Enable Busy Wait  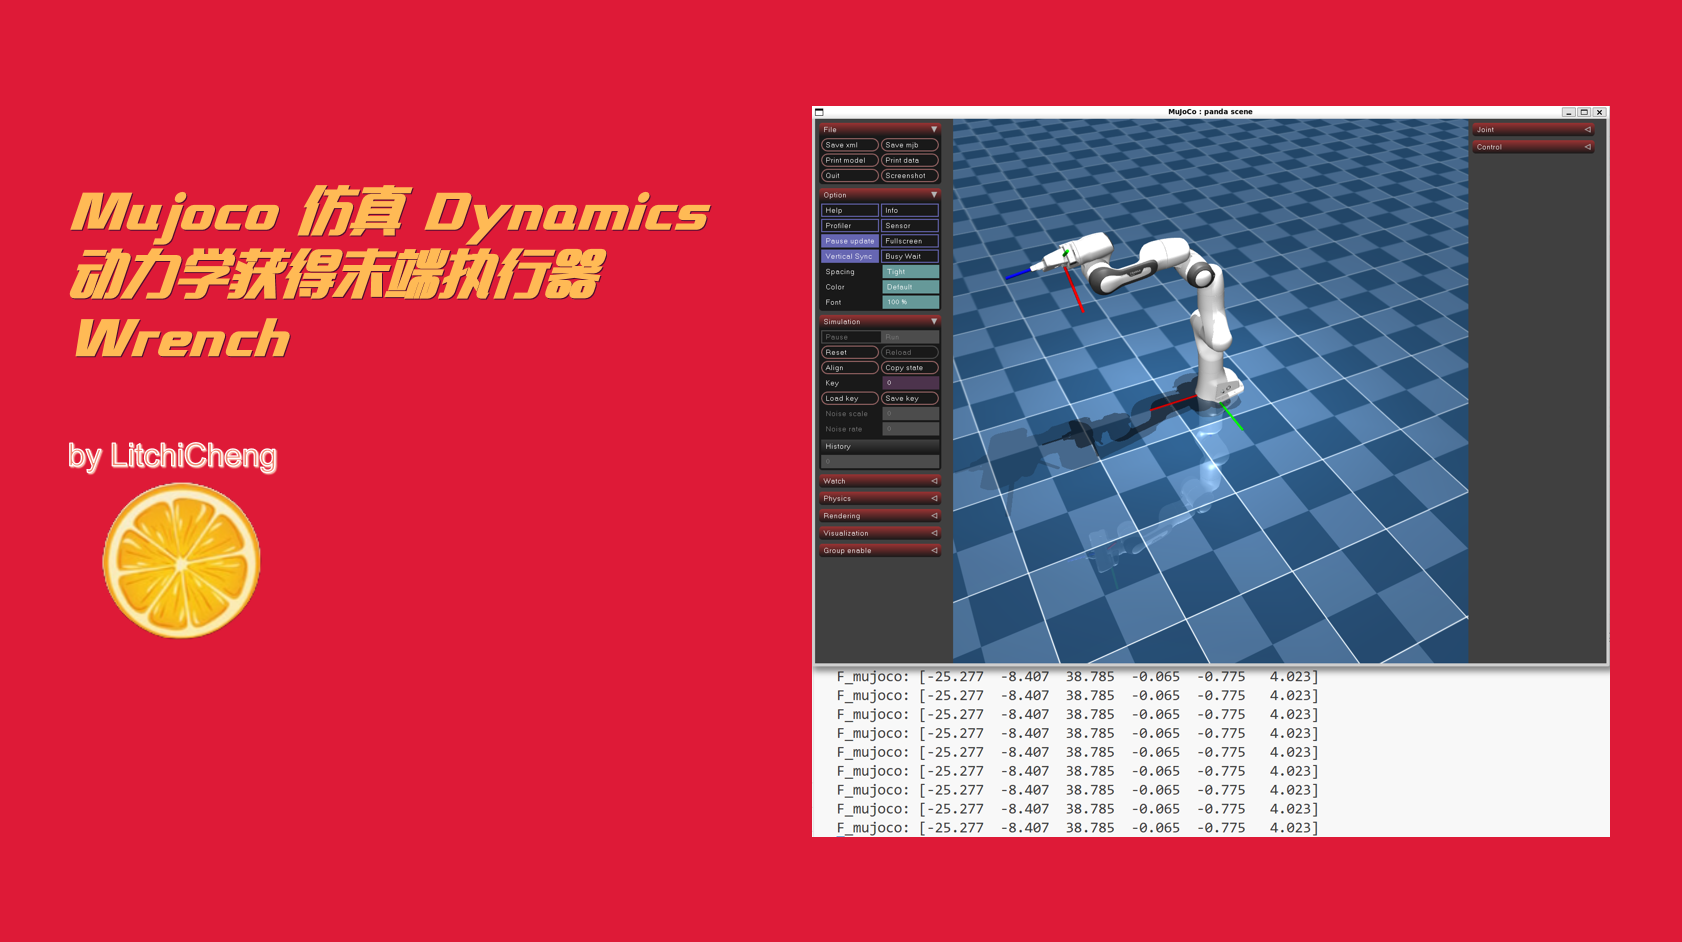[909, 255]
